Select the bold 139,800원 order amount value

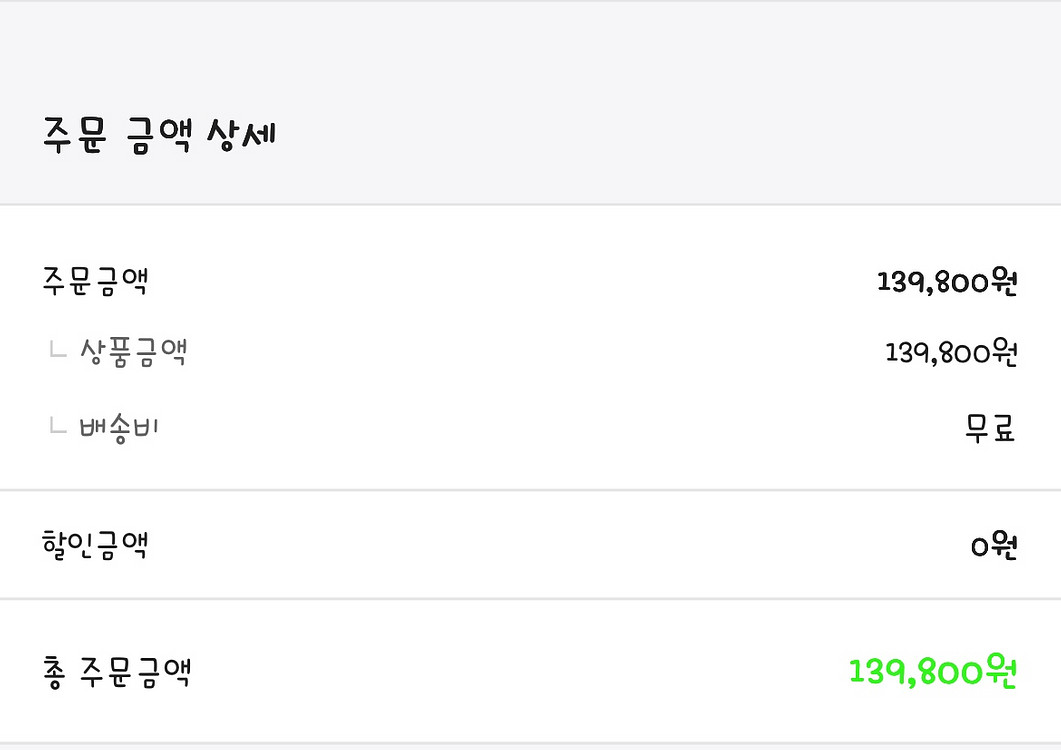coord(947,282)
